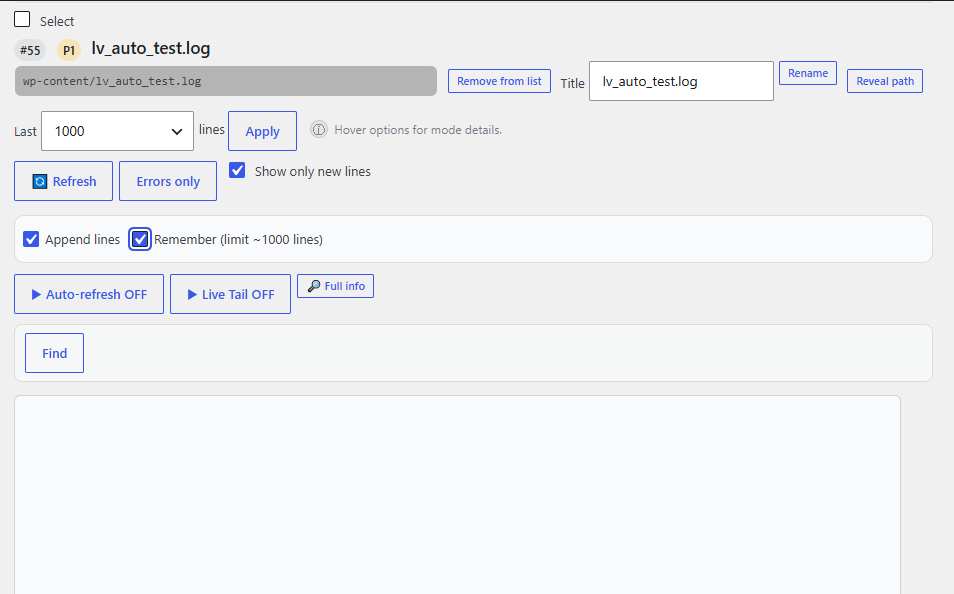Click the #55 badge
The image size is (954, 594).
coord(30,50)
